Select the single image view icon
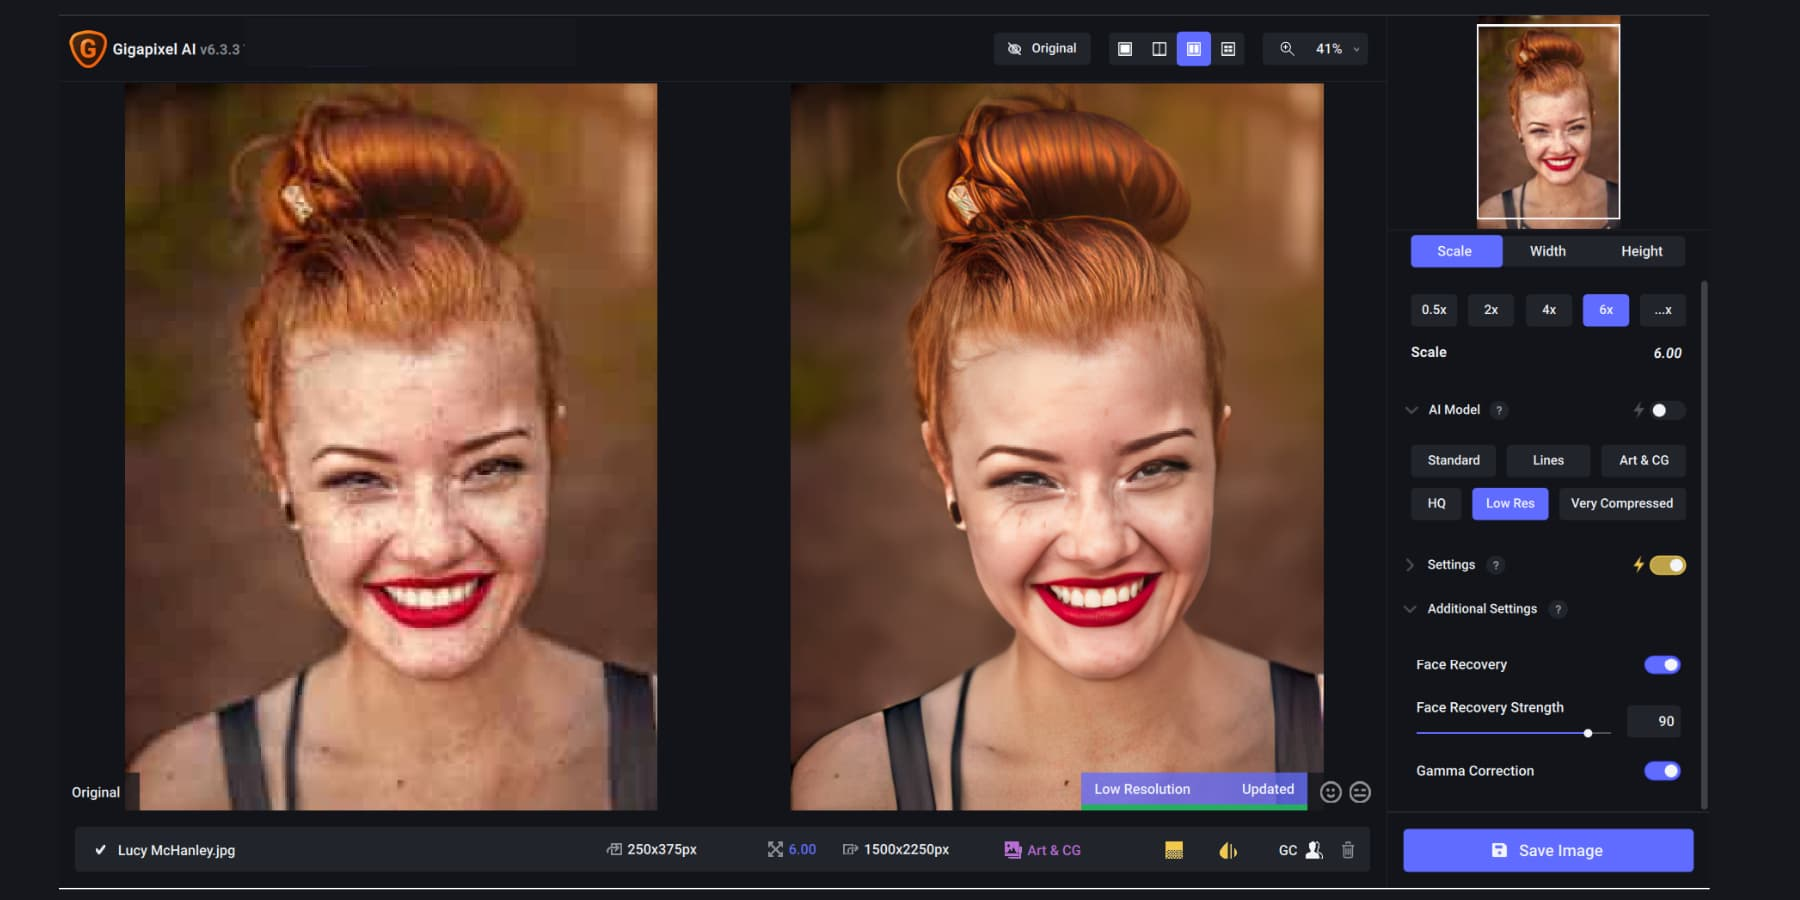Viewport: 1800px width, 900px height. (x=1125, y=48)
